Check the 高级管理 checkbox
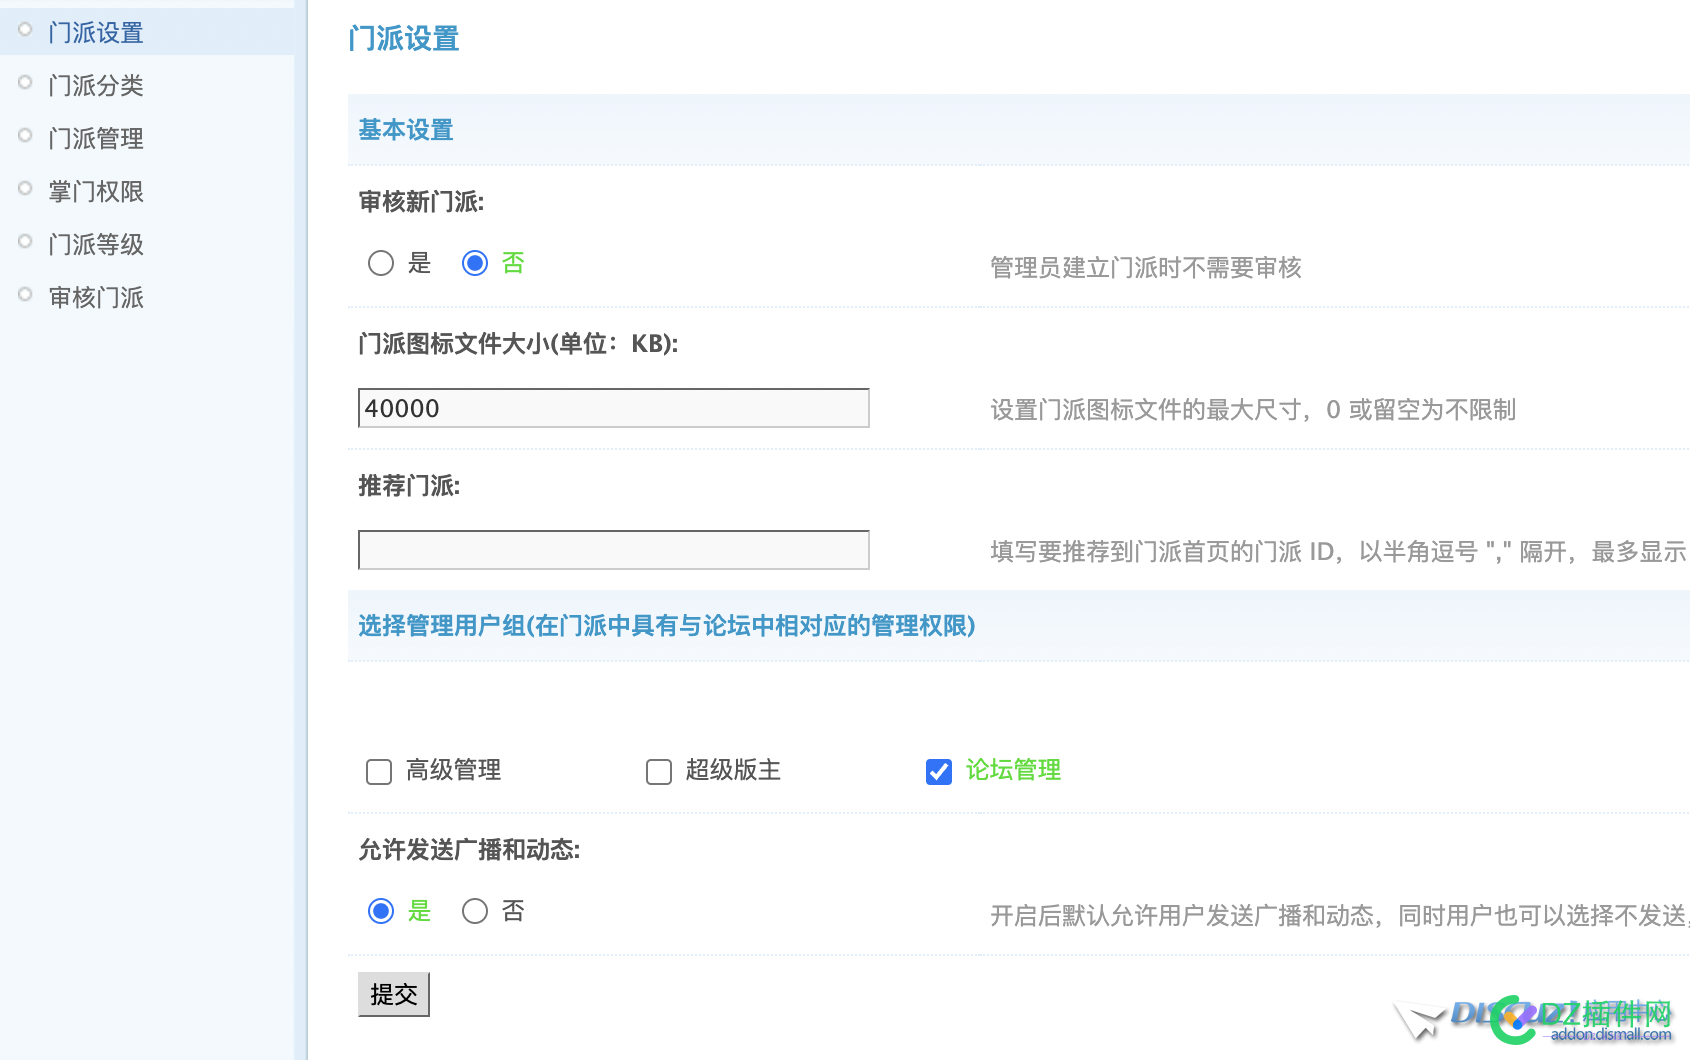The height and width of the screenshot is (1060, 1690). 379,772
